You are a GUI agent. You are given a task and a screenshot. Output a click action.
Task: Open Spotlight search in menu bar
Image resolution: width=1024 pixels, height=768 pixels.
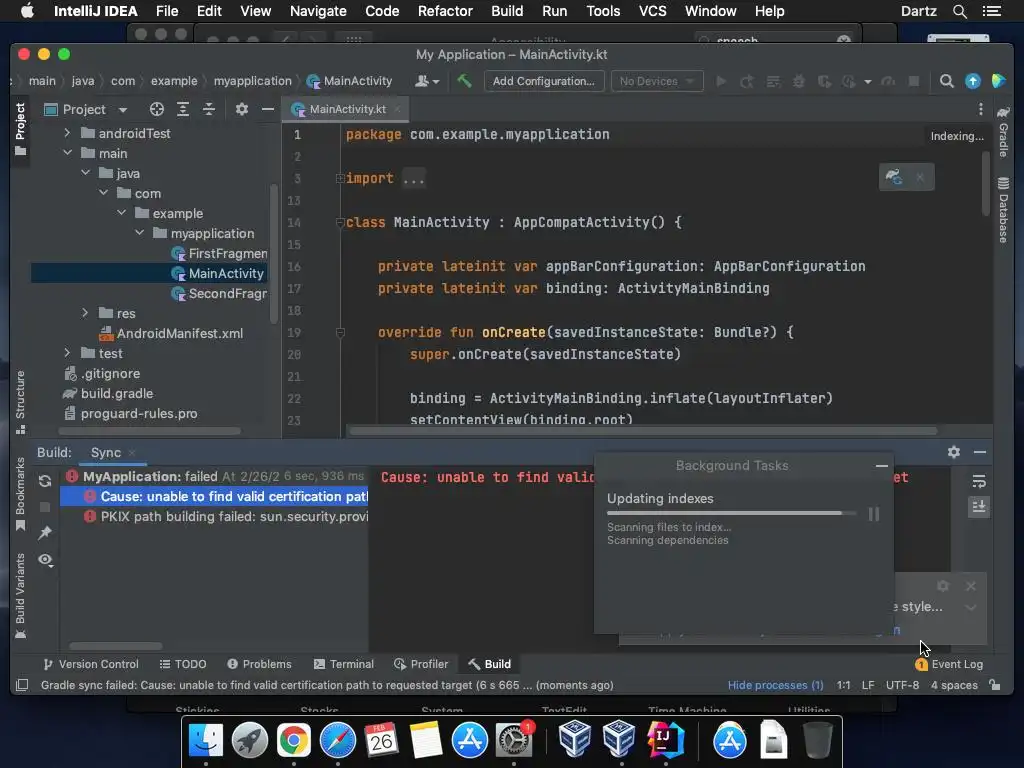tap(959, 11)
